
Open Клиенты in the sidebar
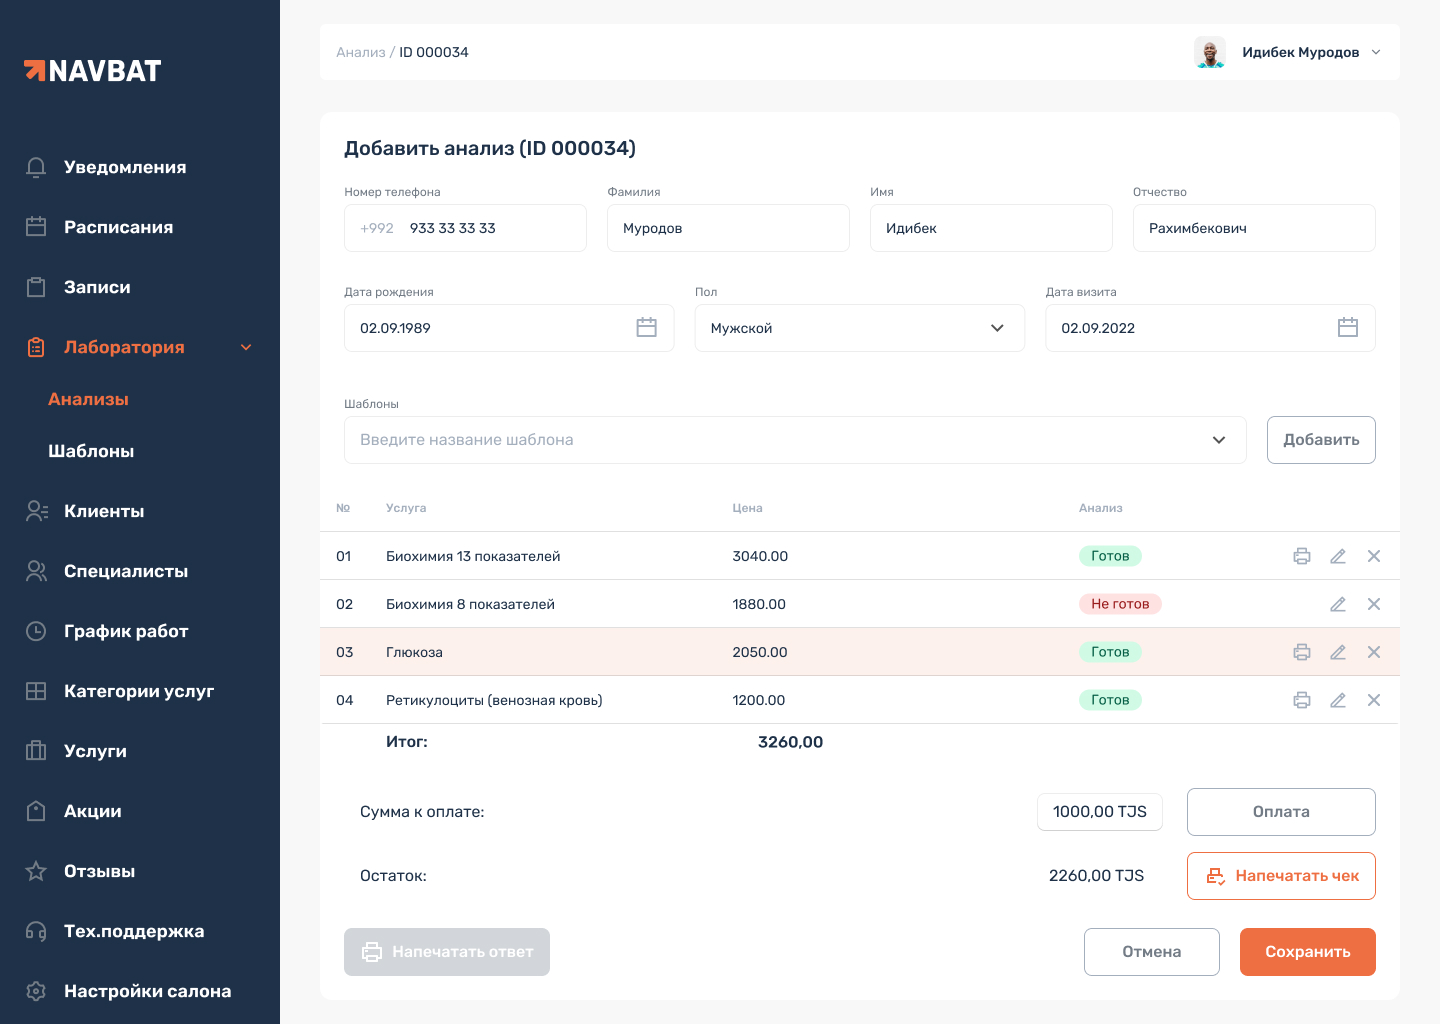104,511
